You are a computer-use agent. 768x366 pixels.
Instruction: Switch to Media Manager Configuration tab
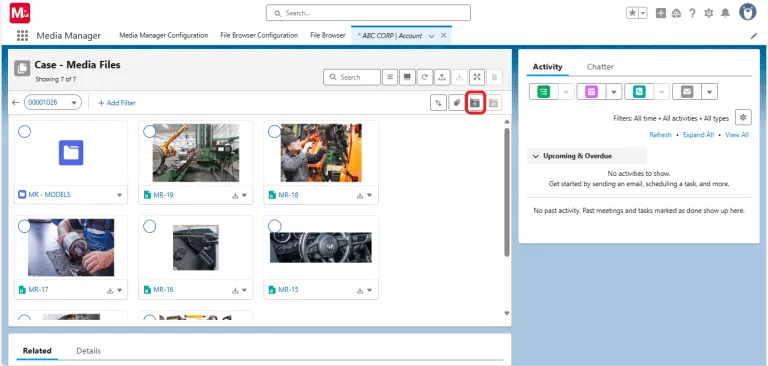[x=164, y=35]
